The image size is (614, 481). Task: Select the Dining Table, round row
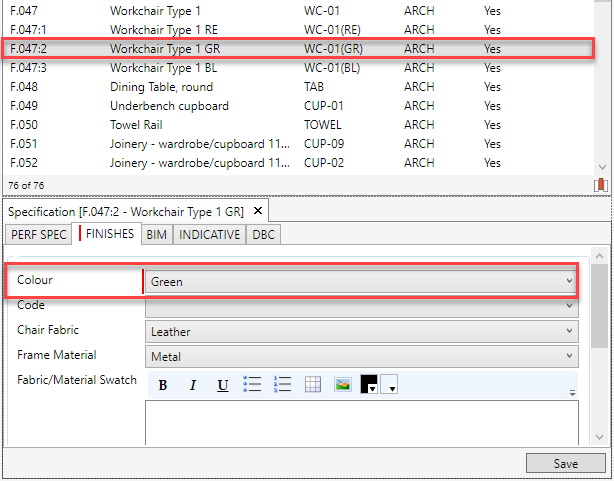(x=160, y=87)
